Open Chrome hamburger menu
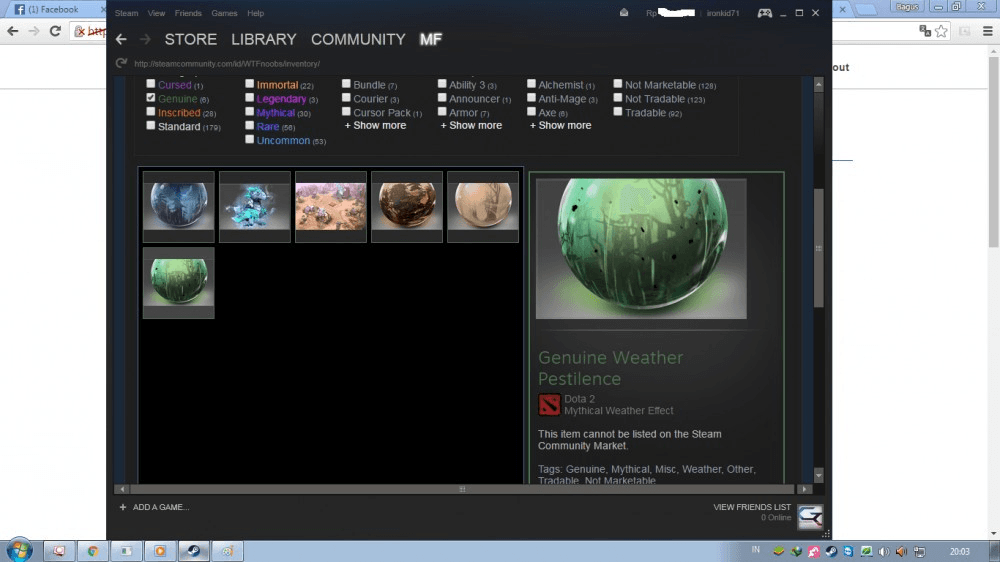This screenshot has height=562, width=1000. (x=987, y=31)
